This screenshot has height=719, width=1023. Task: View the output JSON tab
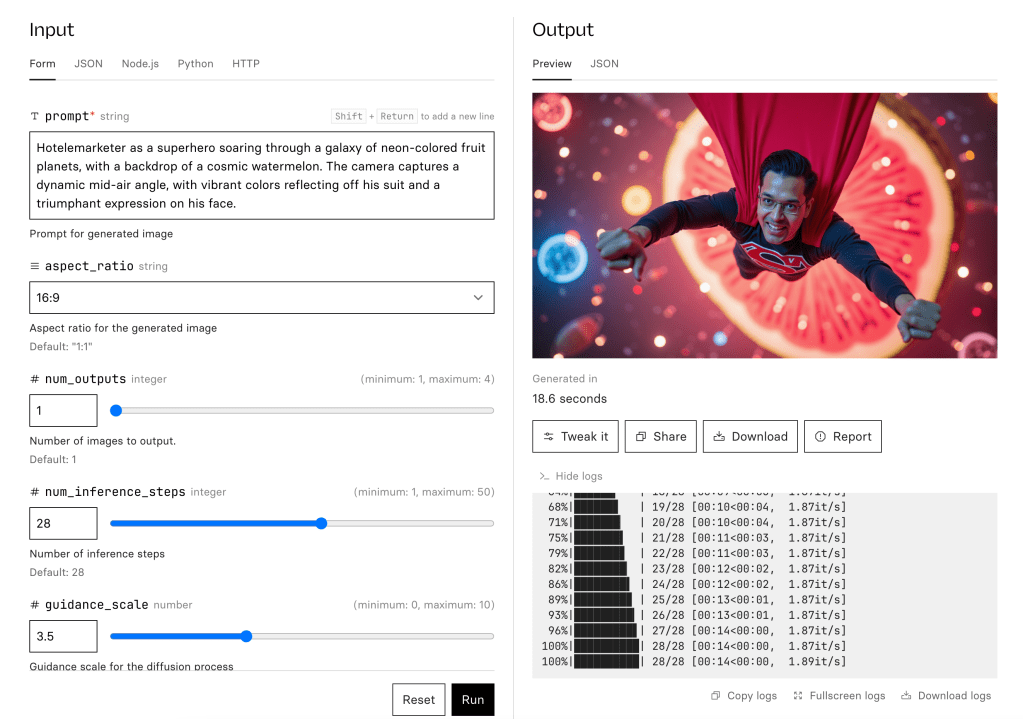[x=604, y=64]
